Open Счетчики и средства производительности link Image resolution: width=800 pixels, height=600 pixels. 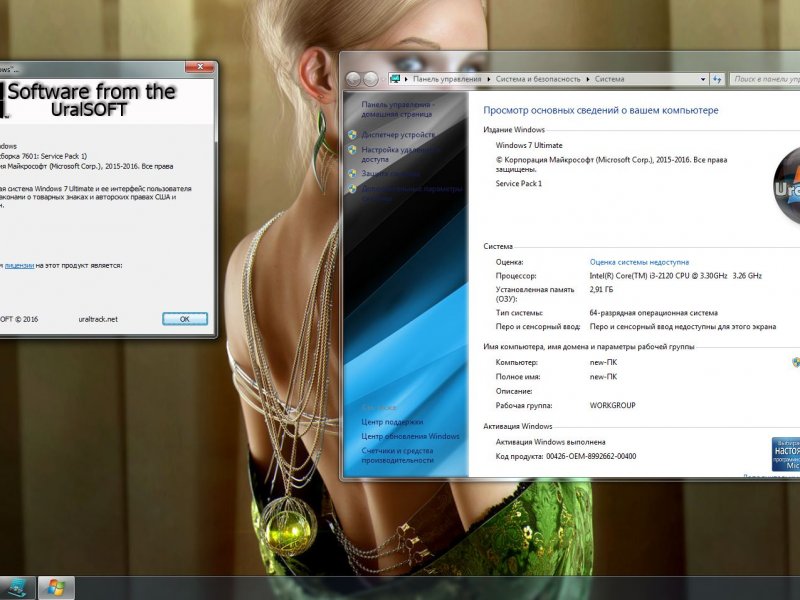coord(397,455)
